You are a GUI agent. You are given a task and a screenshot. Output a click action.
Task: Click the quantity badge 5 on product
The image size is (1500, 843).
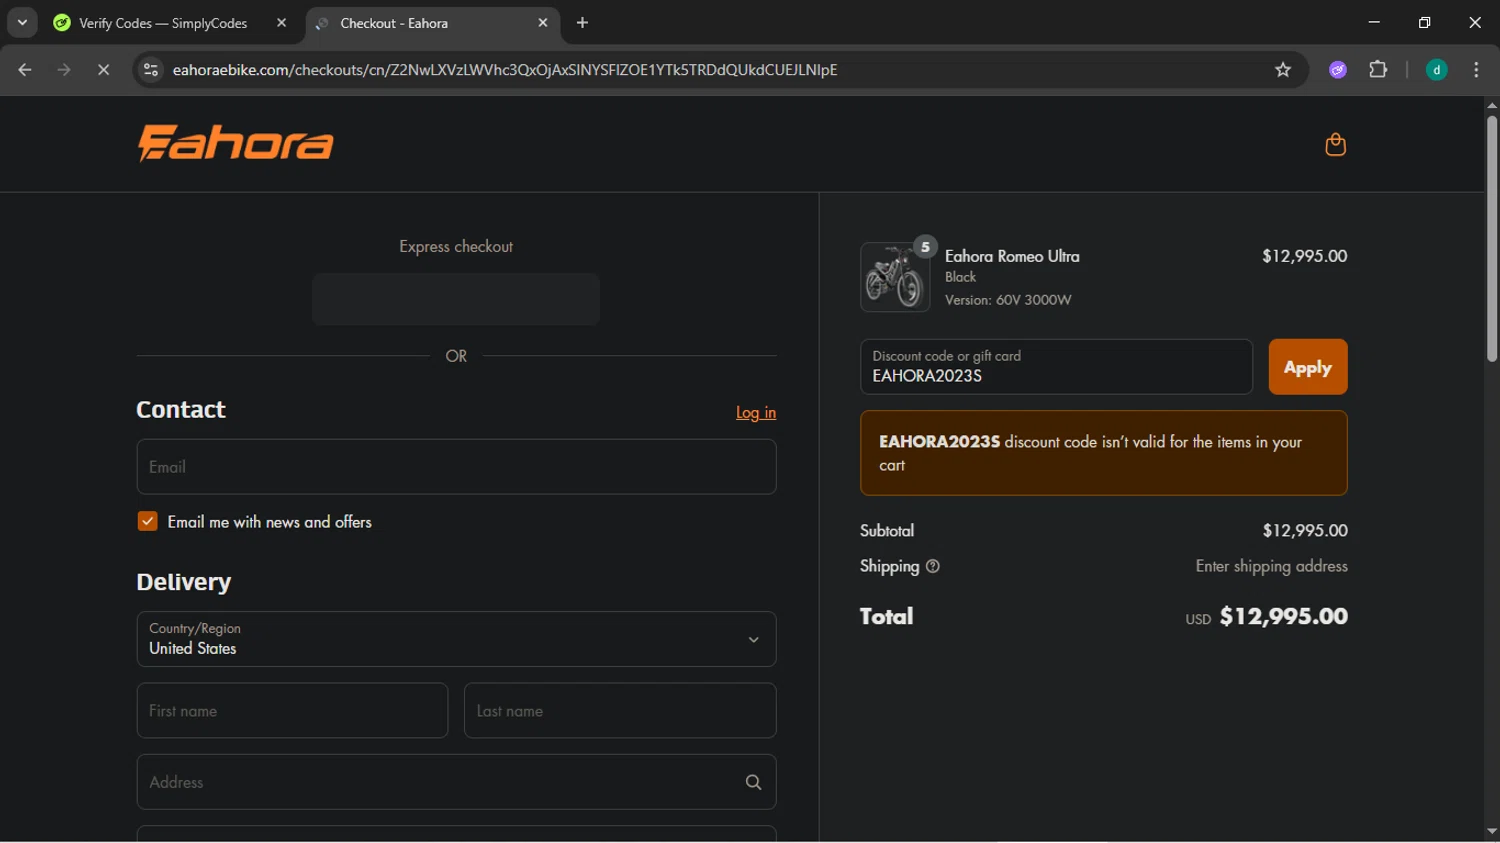click(925, 247)
